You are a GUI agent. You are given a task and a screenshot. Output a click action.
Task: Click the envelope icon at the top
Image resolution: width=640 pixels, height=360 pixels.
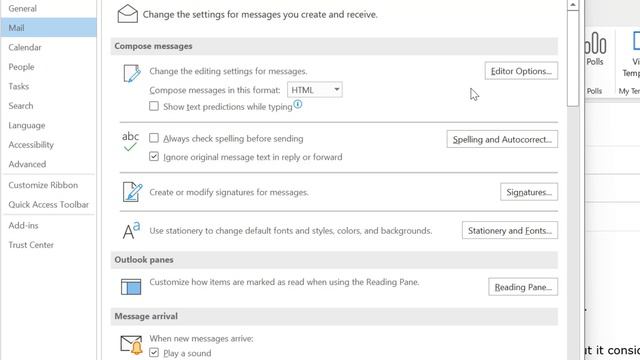(x=128, y=14)
